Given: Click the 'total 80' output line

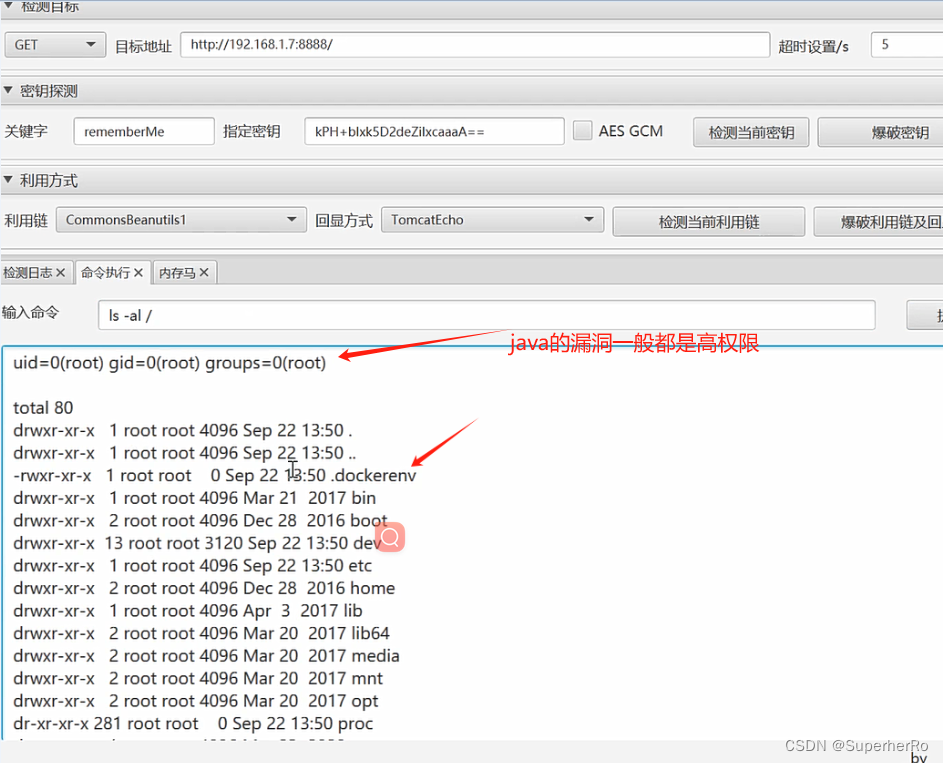Looking at the screenshot, I should [x=43, y=408].
